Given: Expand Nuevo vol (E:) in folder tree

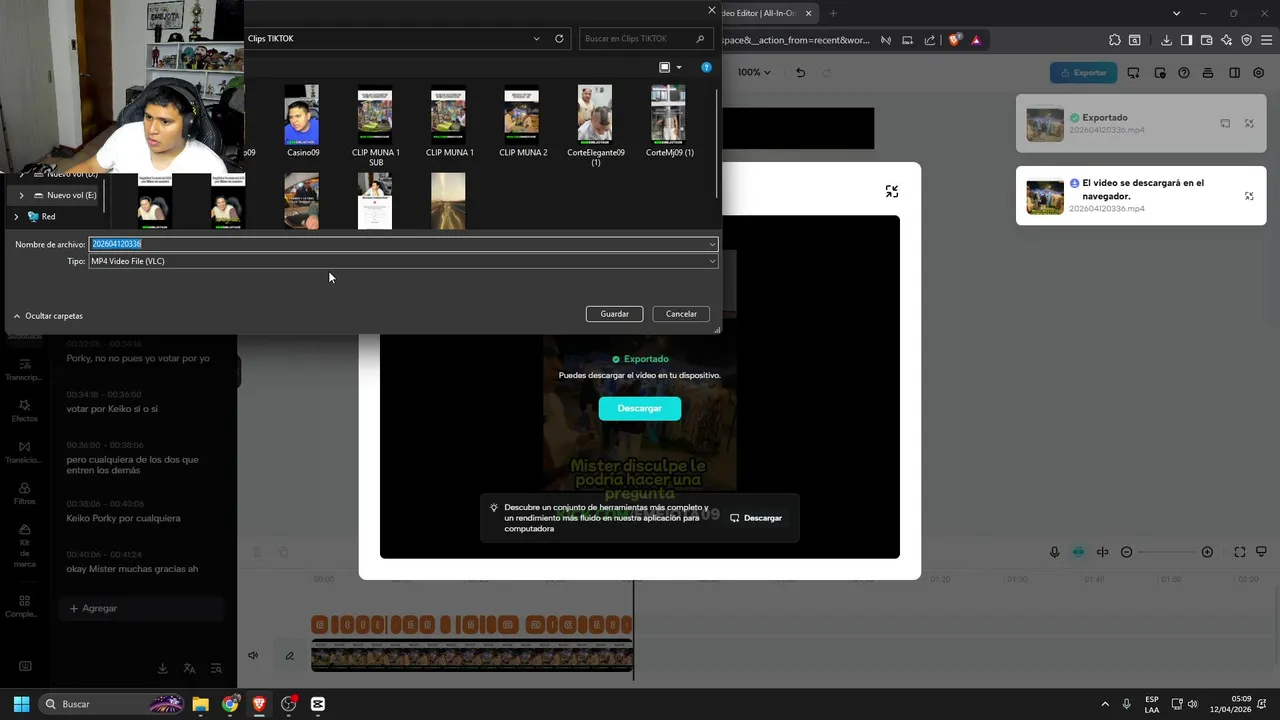Looking at the screenshot, I should click(x=21, y=196).
